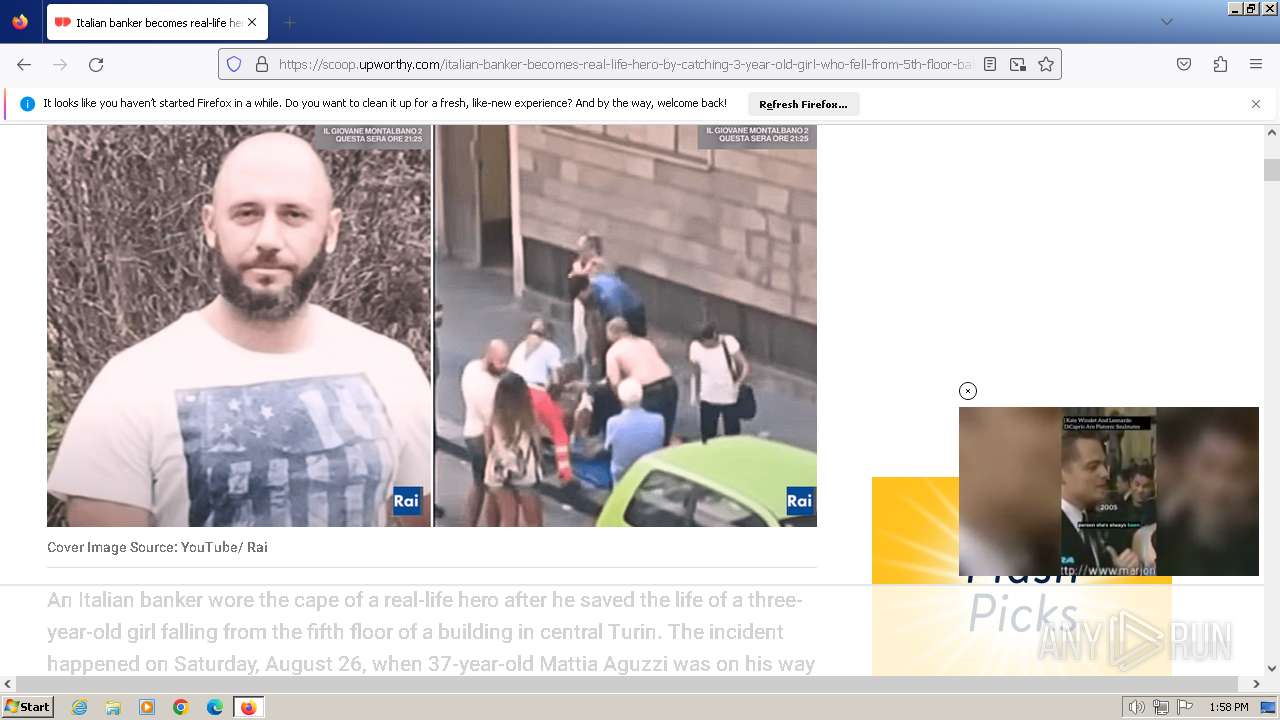
Task: Open tracking protection shield icon
Action: point(234,64)
